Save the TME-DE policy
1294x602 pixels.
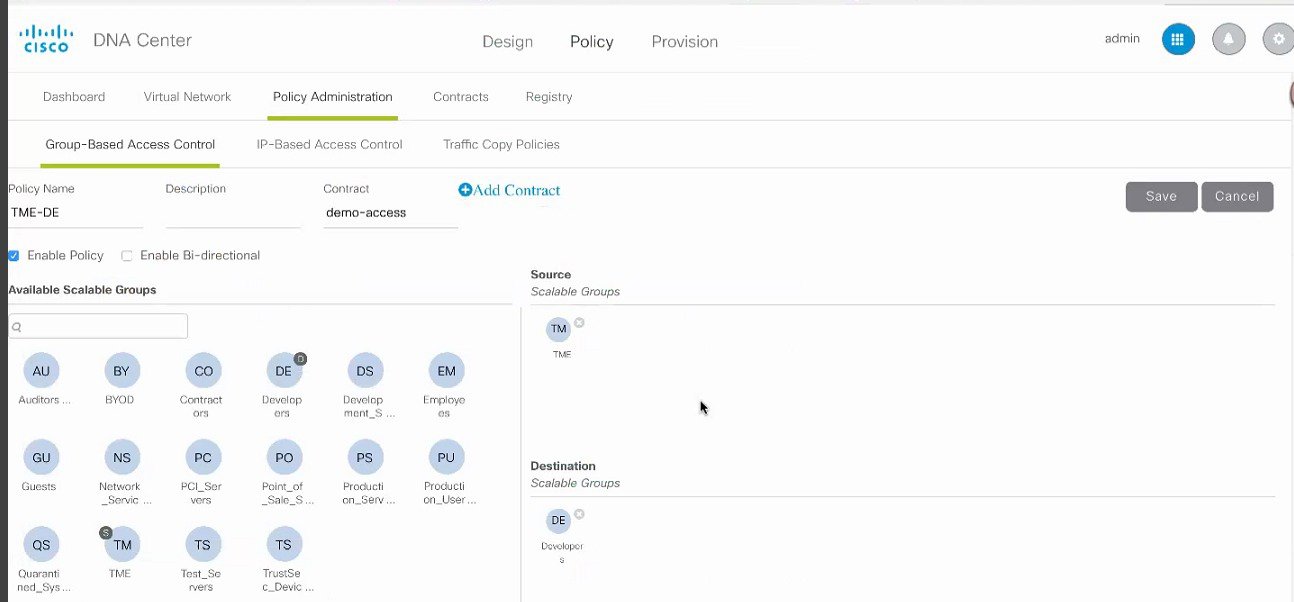pyautogui.click(x=1161, y=196)
